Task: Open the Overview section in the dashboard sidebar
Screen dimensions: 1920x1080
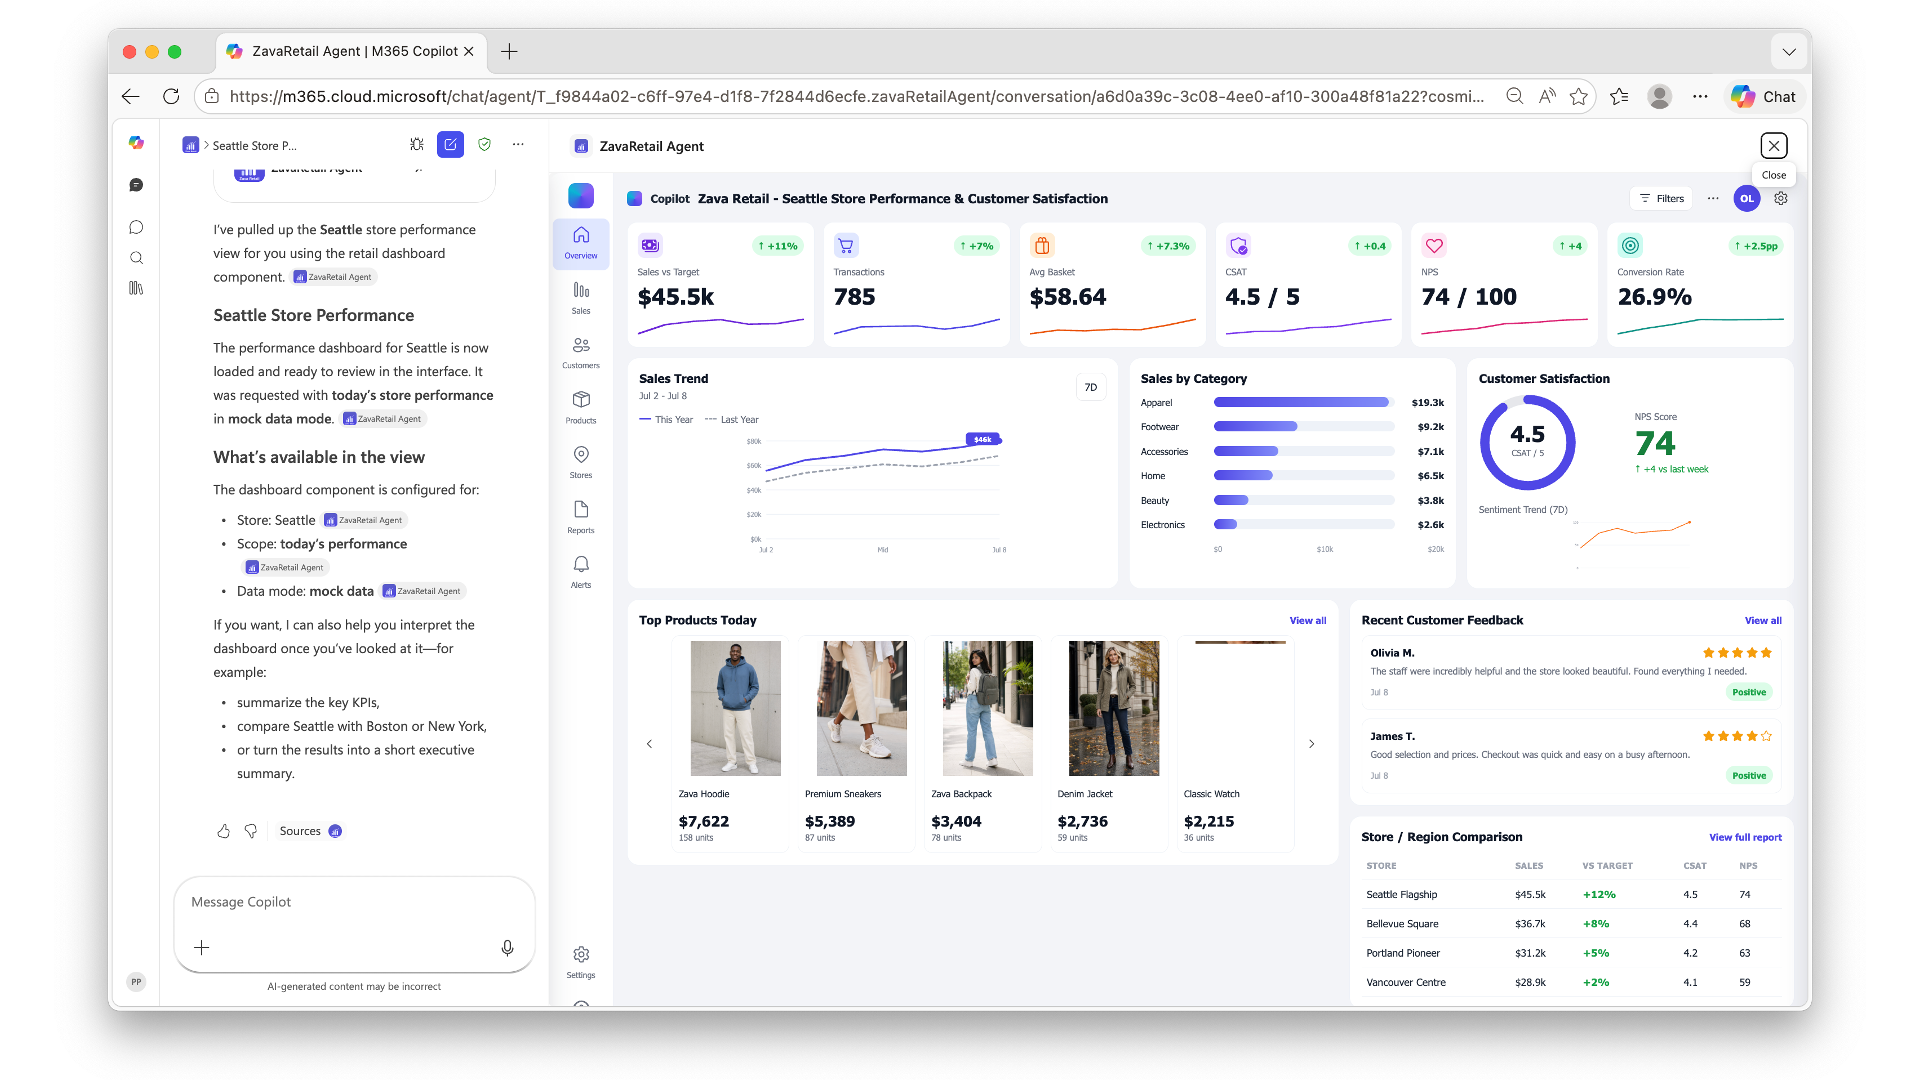Action: pos(581,244)
